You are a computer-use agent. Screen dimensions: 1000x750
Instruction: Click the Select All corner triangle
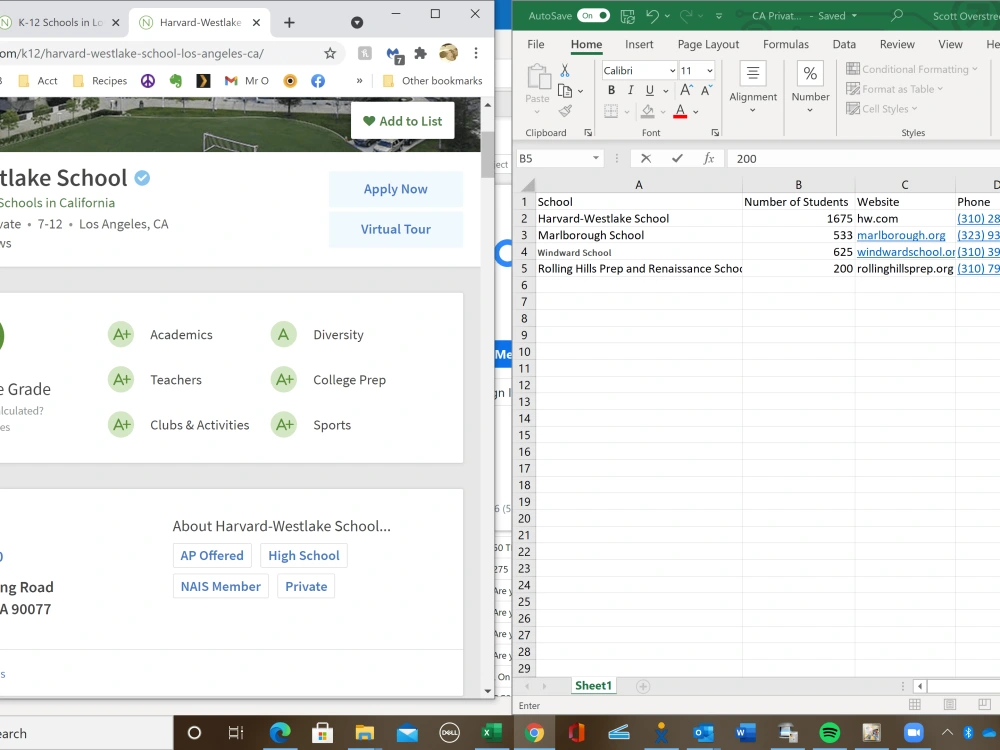click(527, 185)
